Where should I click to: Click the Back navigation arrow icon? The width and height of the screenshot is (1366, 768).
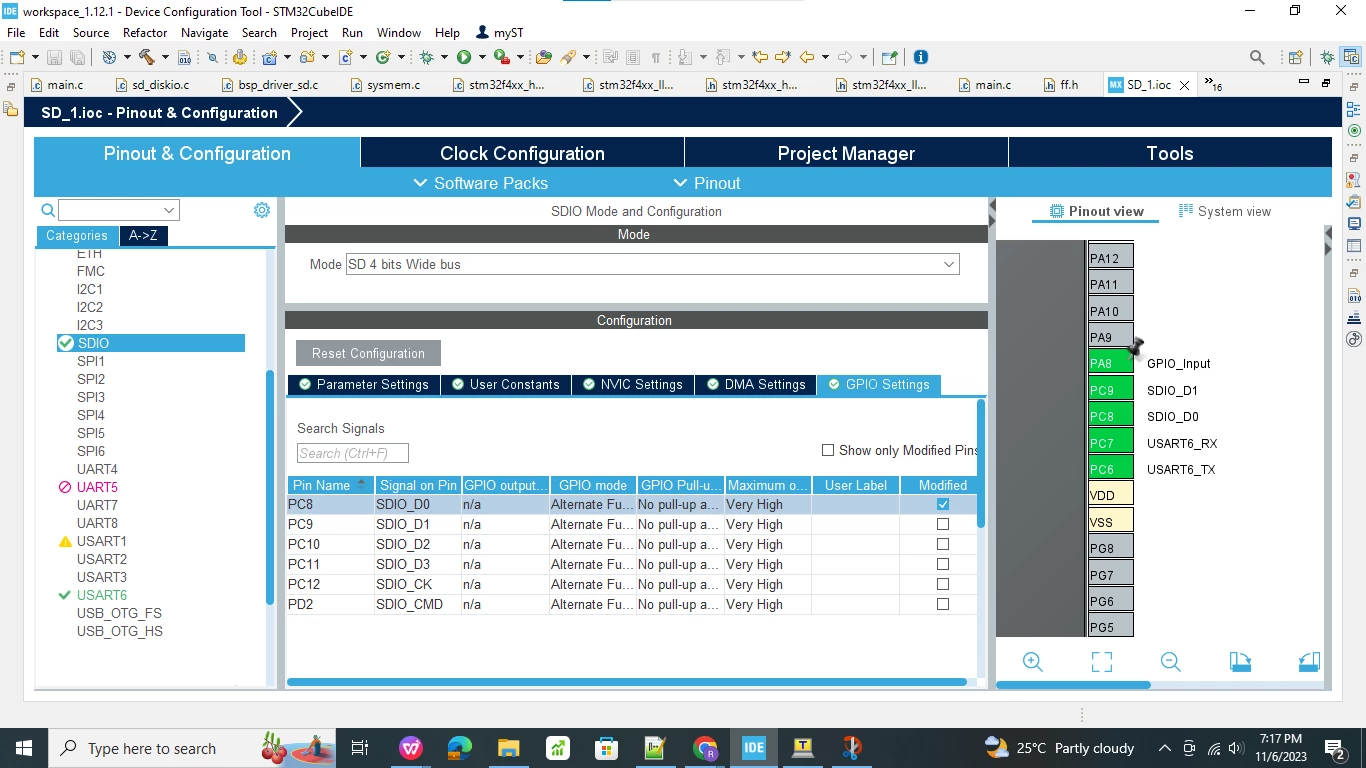pyautogui.click(x=807, y=57)
